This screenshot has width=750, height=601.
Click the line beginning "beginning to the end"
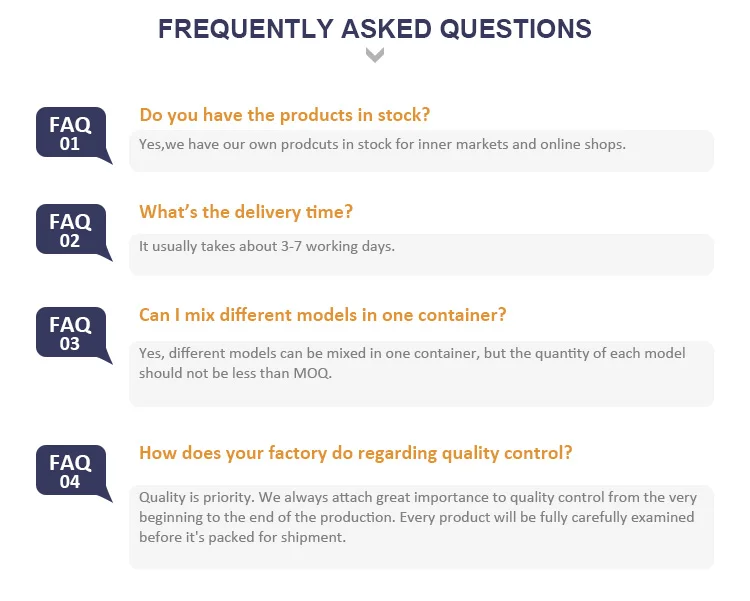tap(416, 517)
